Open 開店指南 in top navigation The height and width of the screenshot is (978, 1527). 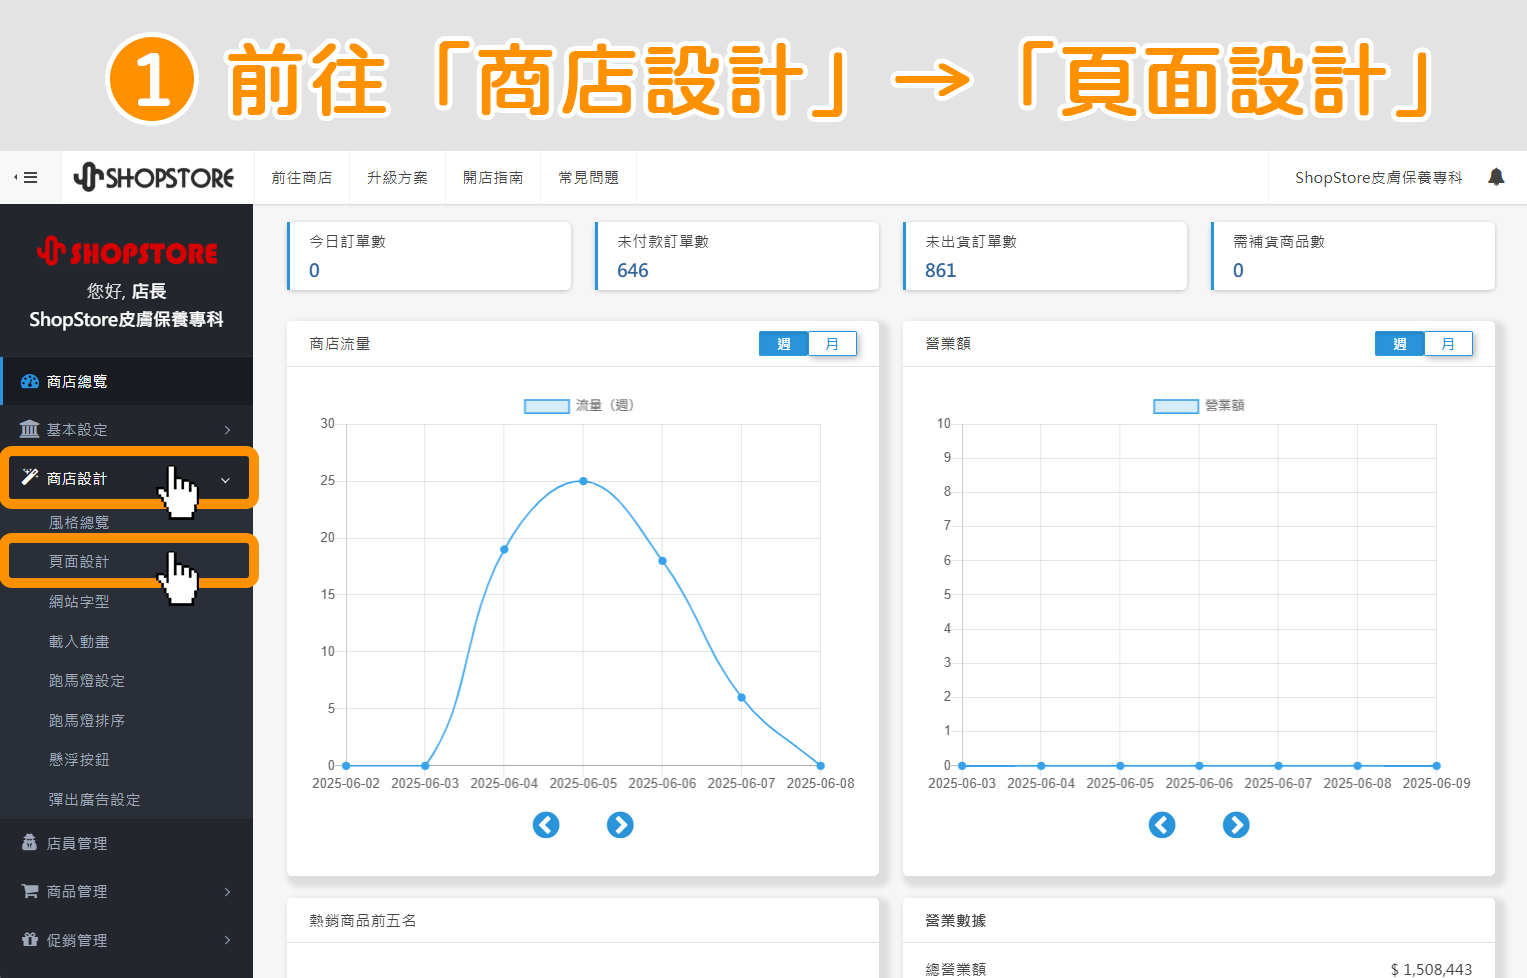[493, 178]
